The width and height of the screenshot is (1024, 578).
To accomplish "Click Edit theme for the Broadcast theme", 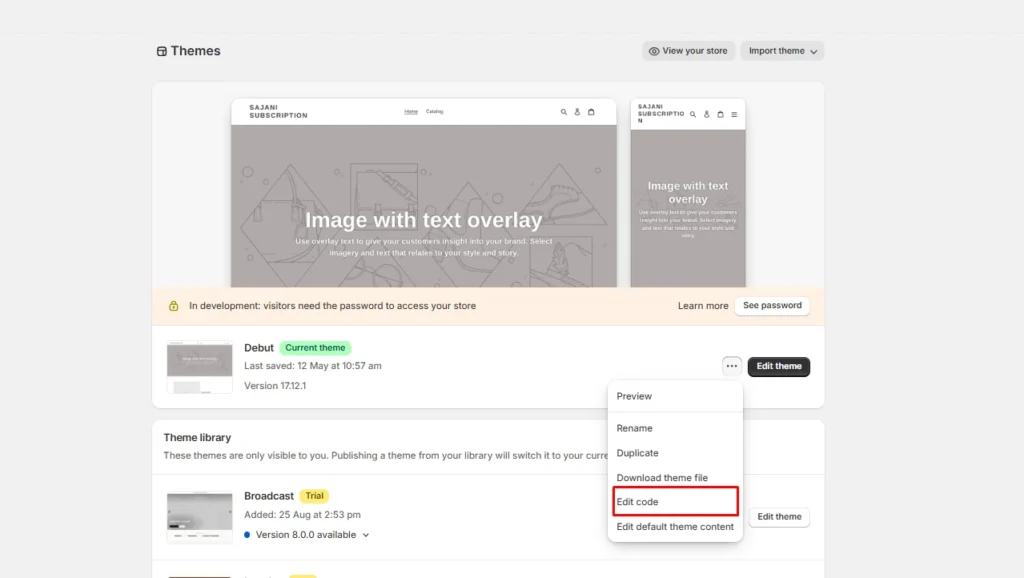I will coord(779,516).
